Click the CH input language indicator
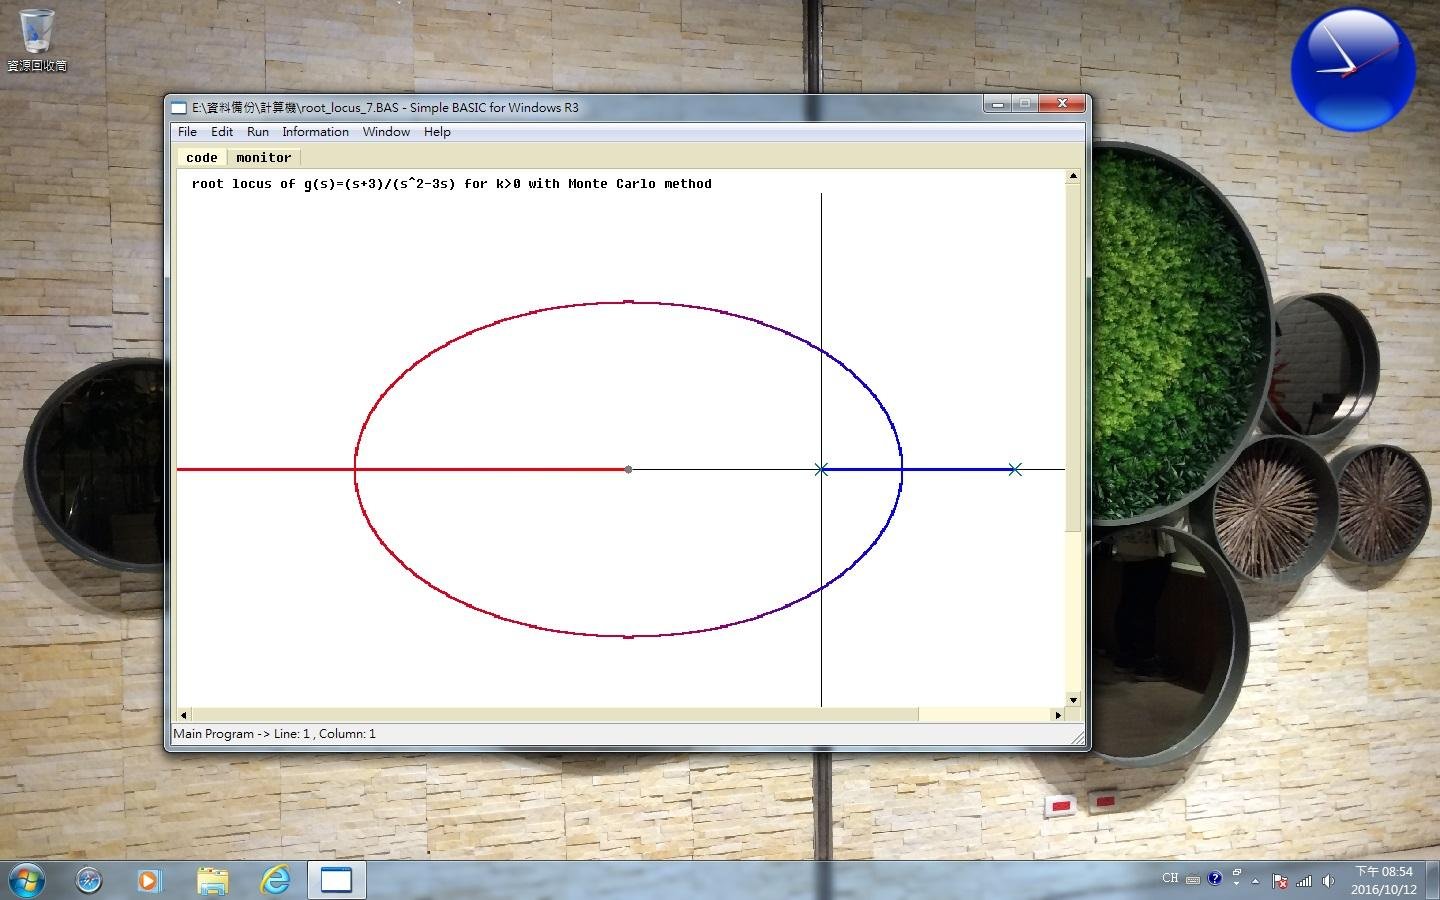This screenshot has height=900, width=1440. coord(1170,878)
